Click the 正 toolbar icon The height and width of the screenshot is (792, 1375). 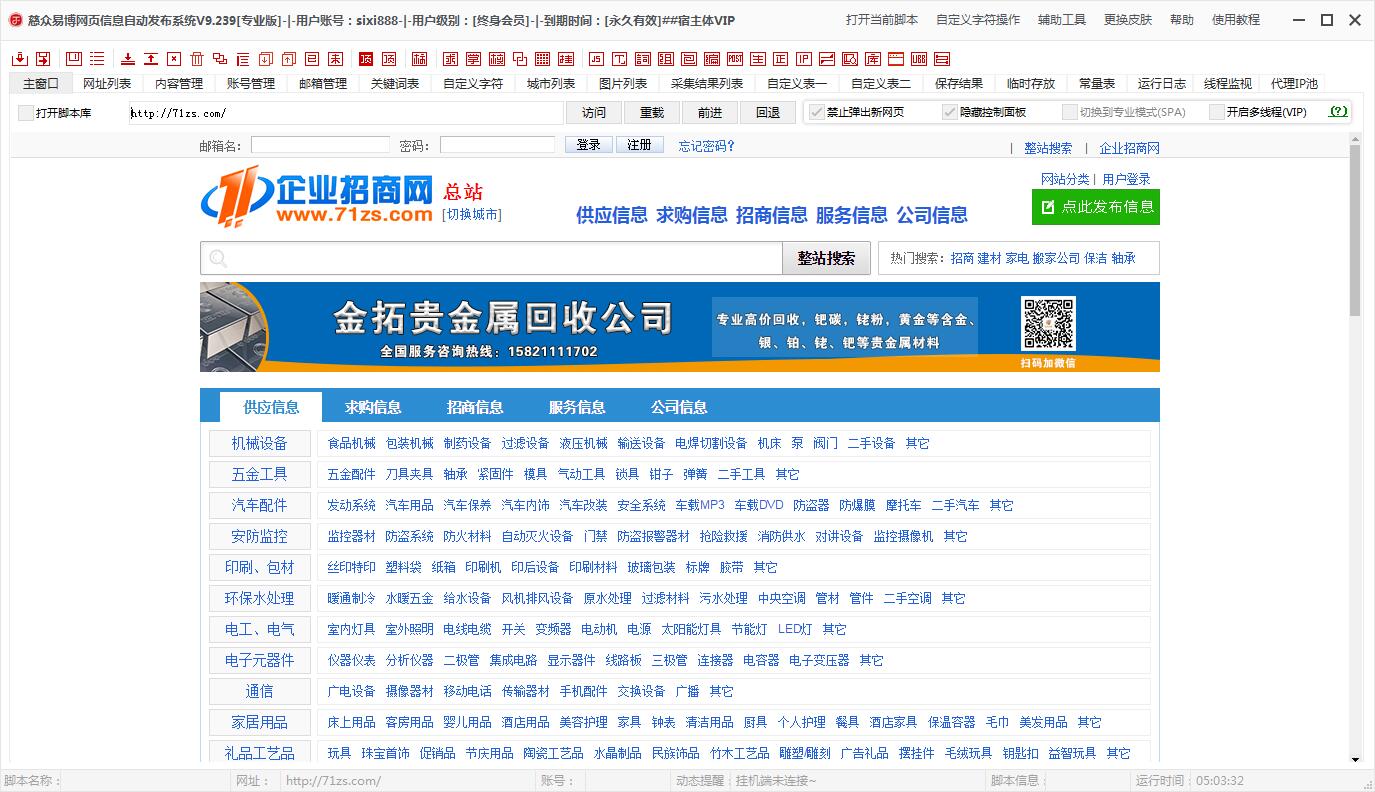(781, 59)
